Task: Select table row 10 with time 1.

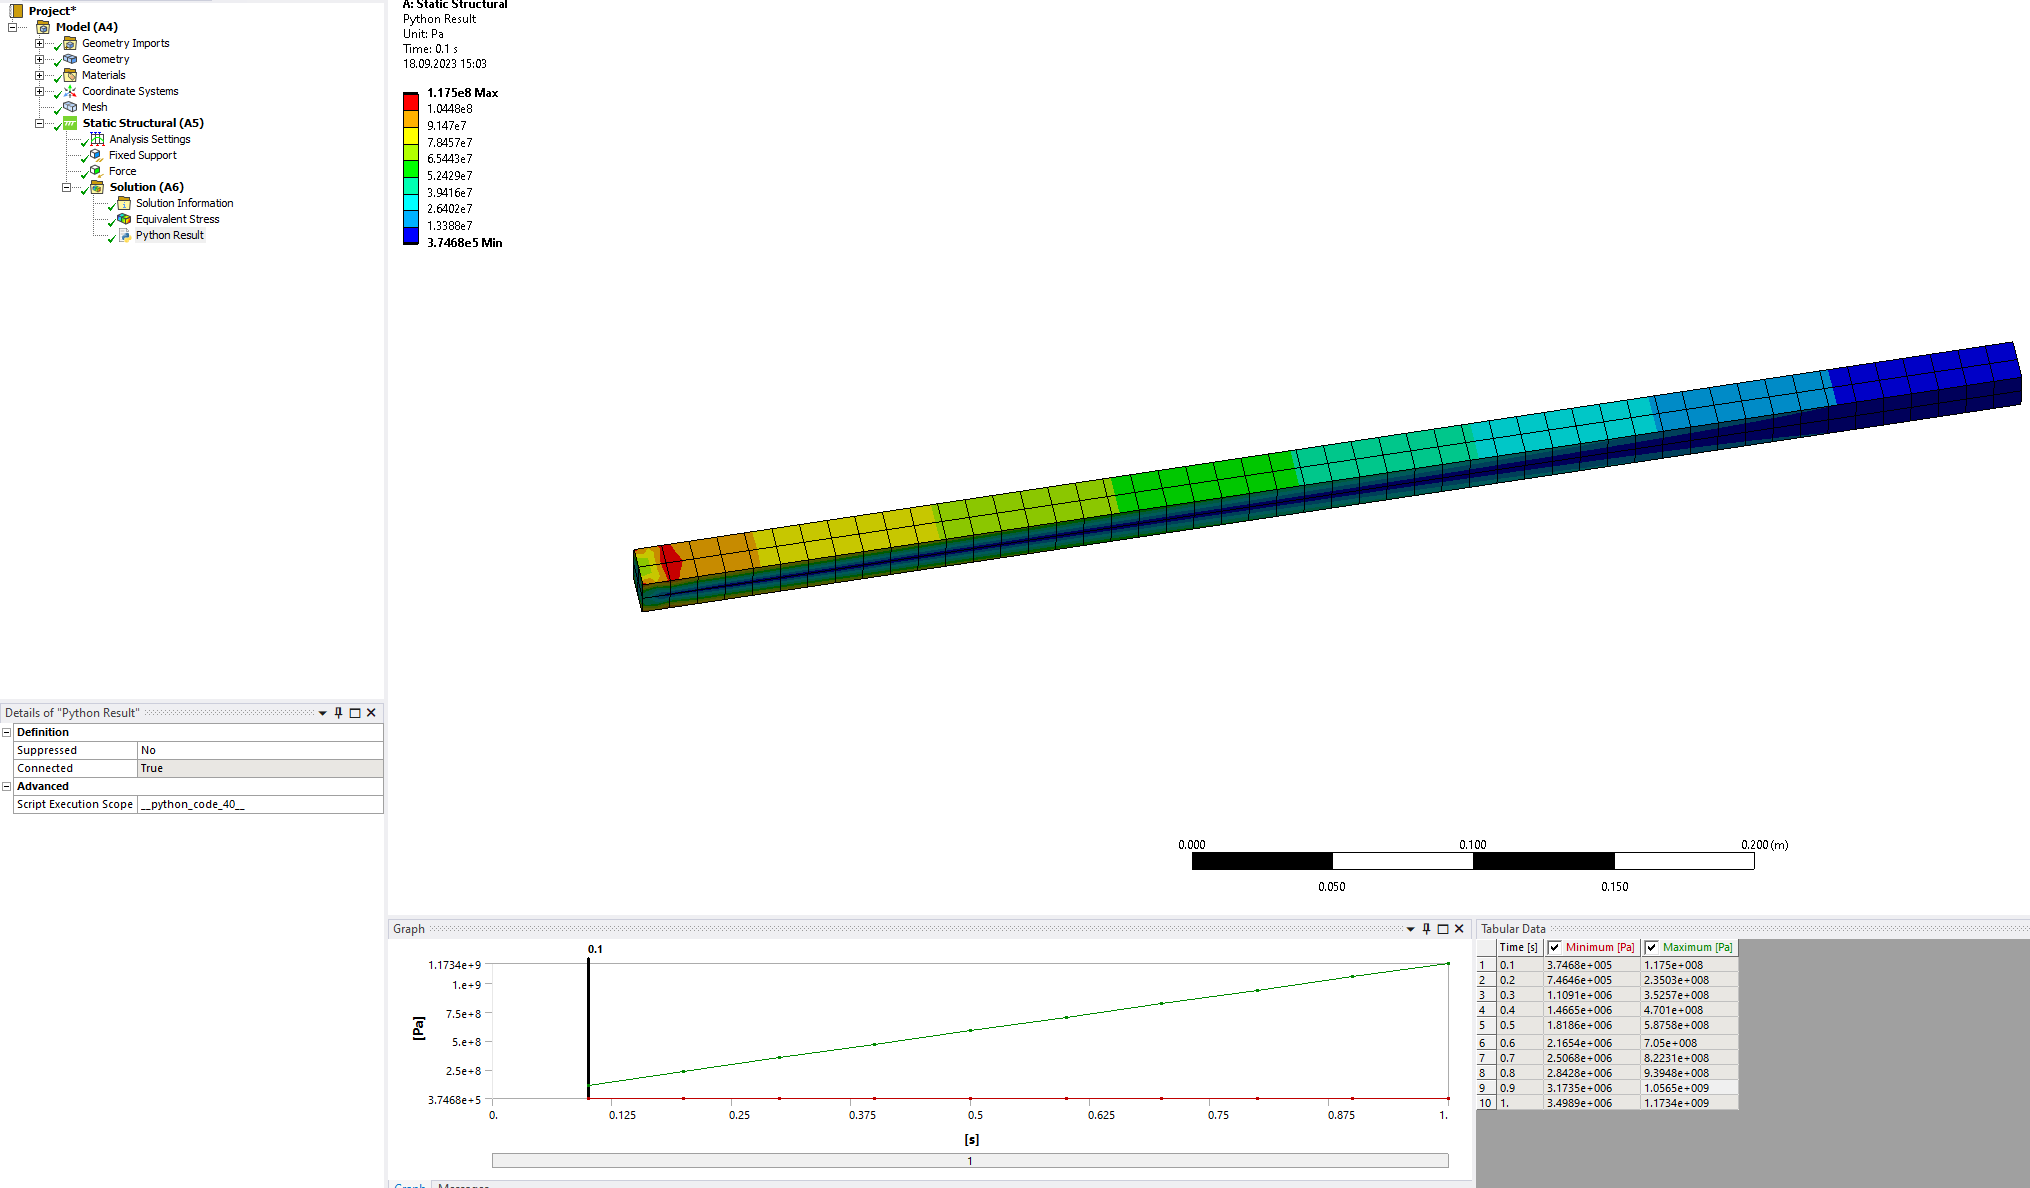Action: (x=1607, y=1103)
